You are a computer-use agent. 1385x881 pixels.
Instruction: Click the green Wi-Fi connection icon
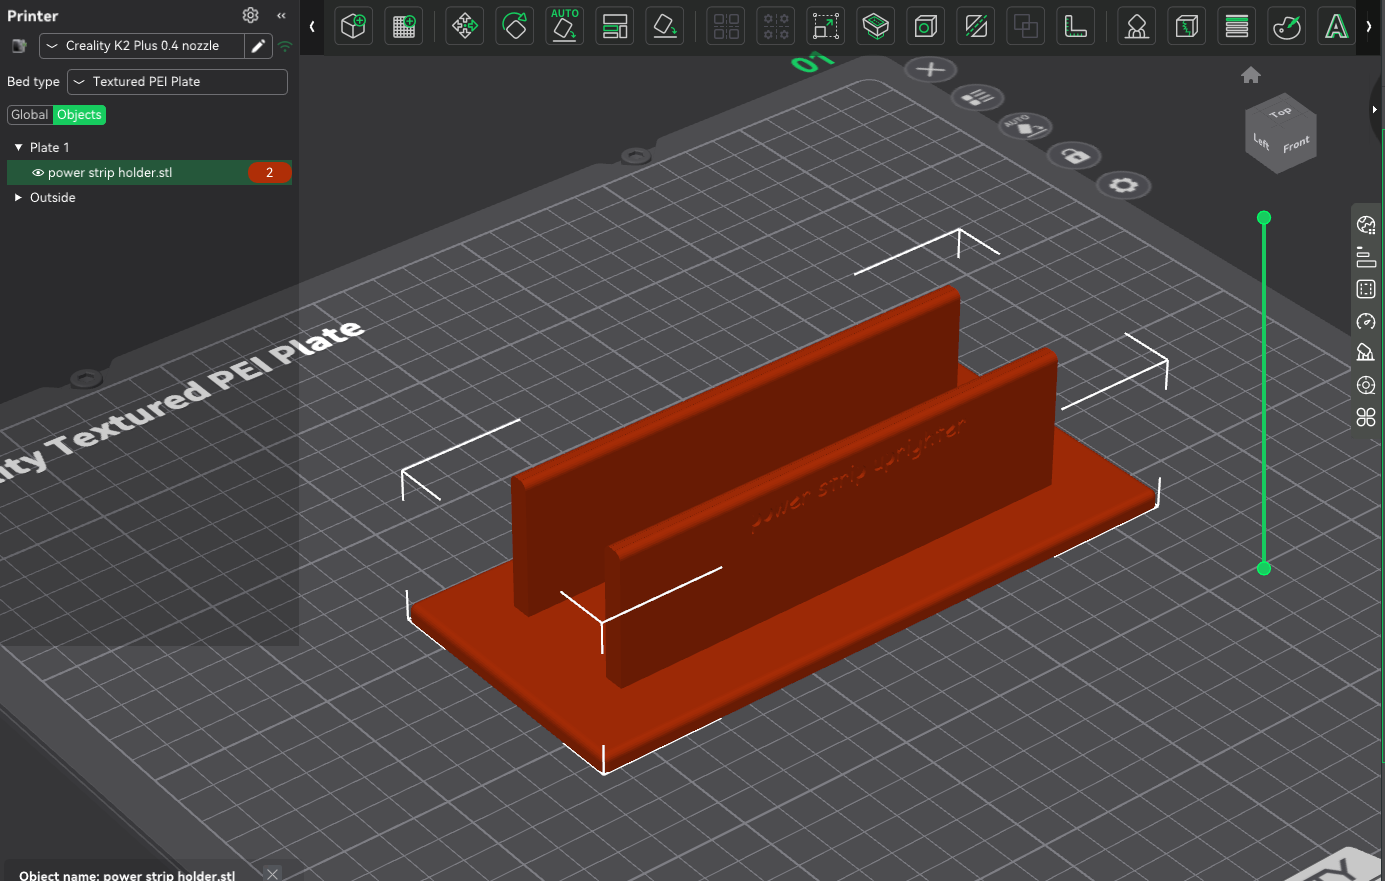[285, 46]
